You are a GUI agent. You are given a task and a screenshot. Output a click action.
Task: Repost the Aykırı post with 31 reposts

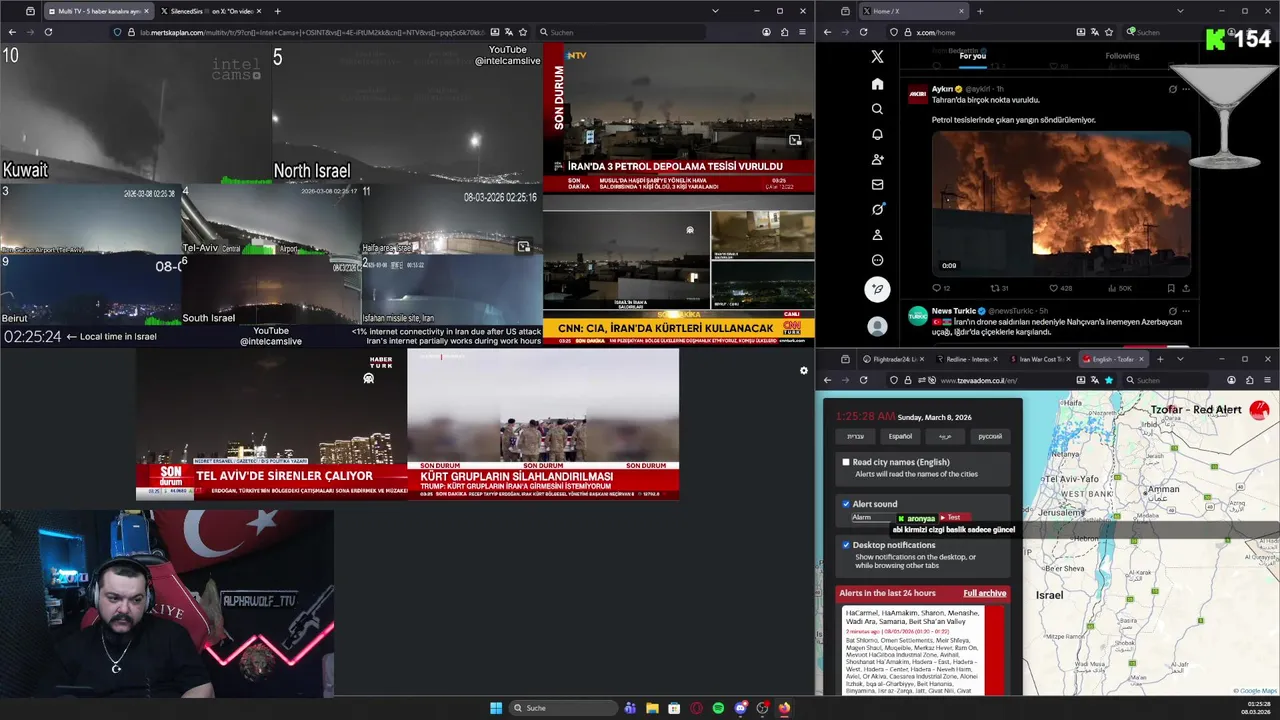click(x=998, y=288)
